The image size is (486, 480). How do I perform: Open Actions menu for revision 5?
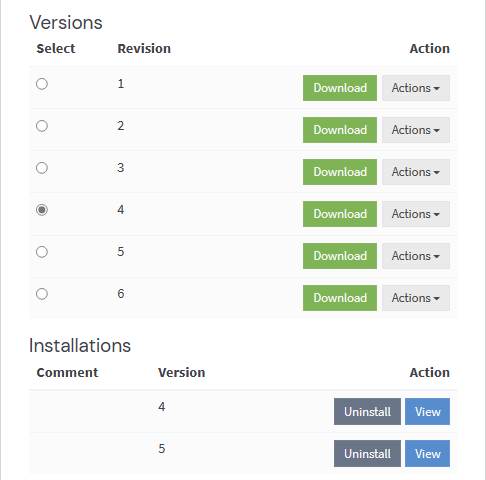coord(416,256)
